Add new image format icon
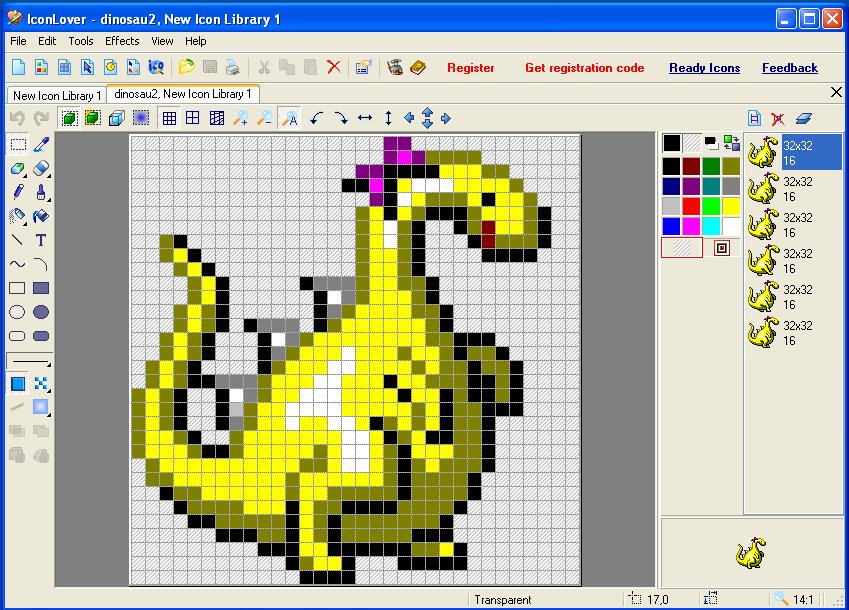The width and height of the screenshot is (849, 610). pos(754,118)
